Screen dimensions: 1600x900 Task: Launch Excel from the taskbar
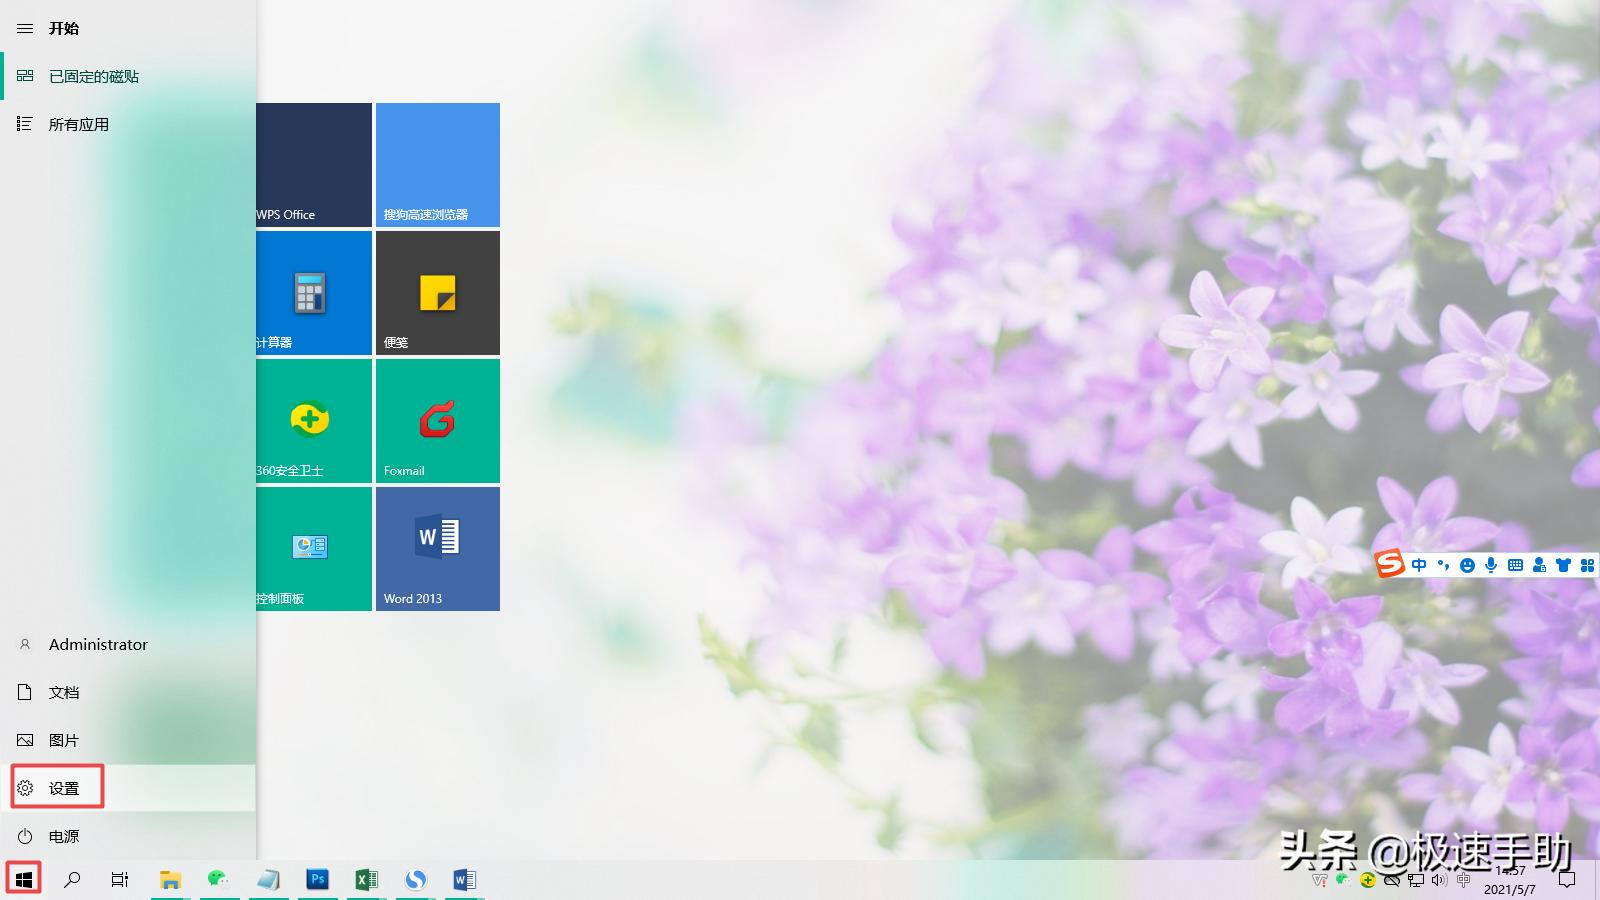pos(366,880)
